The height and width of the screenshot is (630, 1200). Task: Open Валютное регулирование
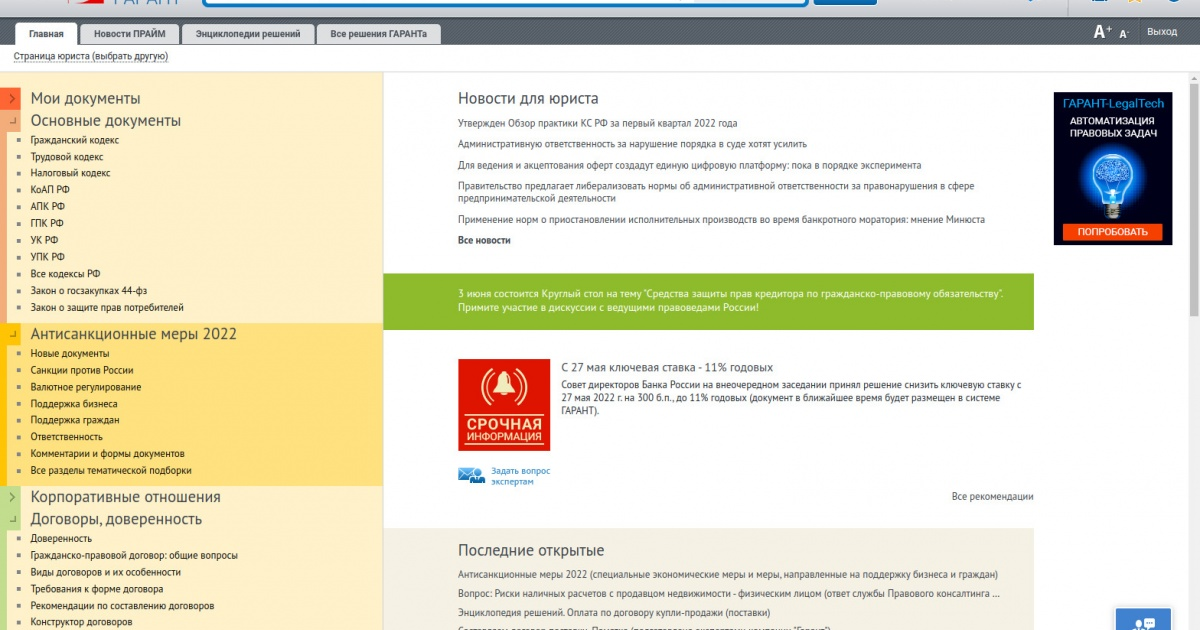point(86,387)
